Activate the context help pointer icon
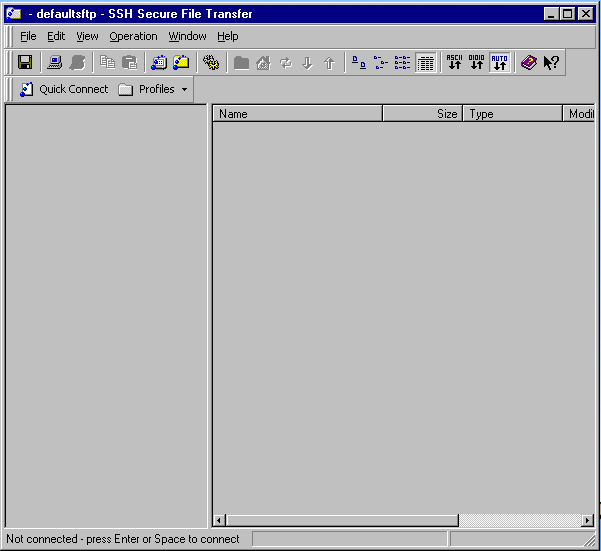The width and height of the screenshot is (601, 551). [551, 62]
